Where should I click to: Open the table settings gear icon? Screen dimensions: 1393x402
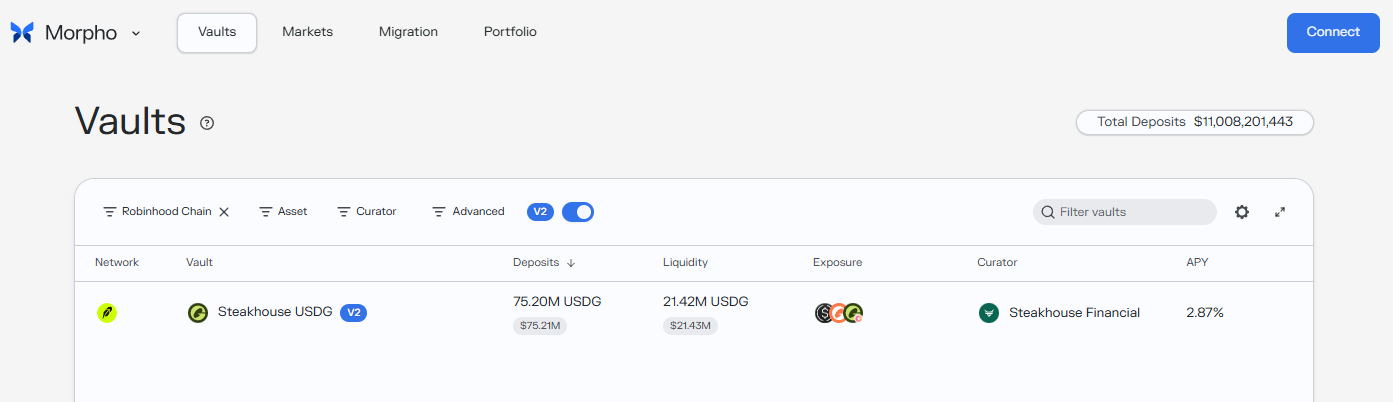click(1242, 212)
